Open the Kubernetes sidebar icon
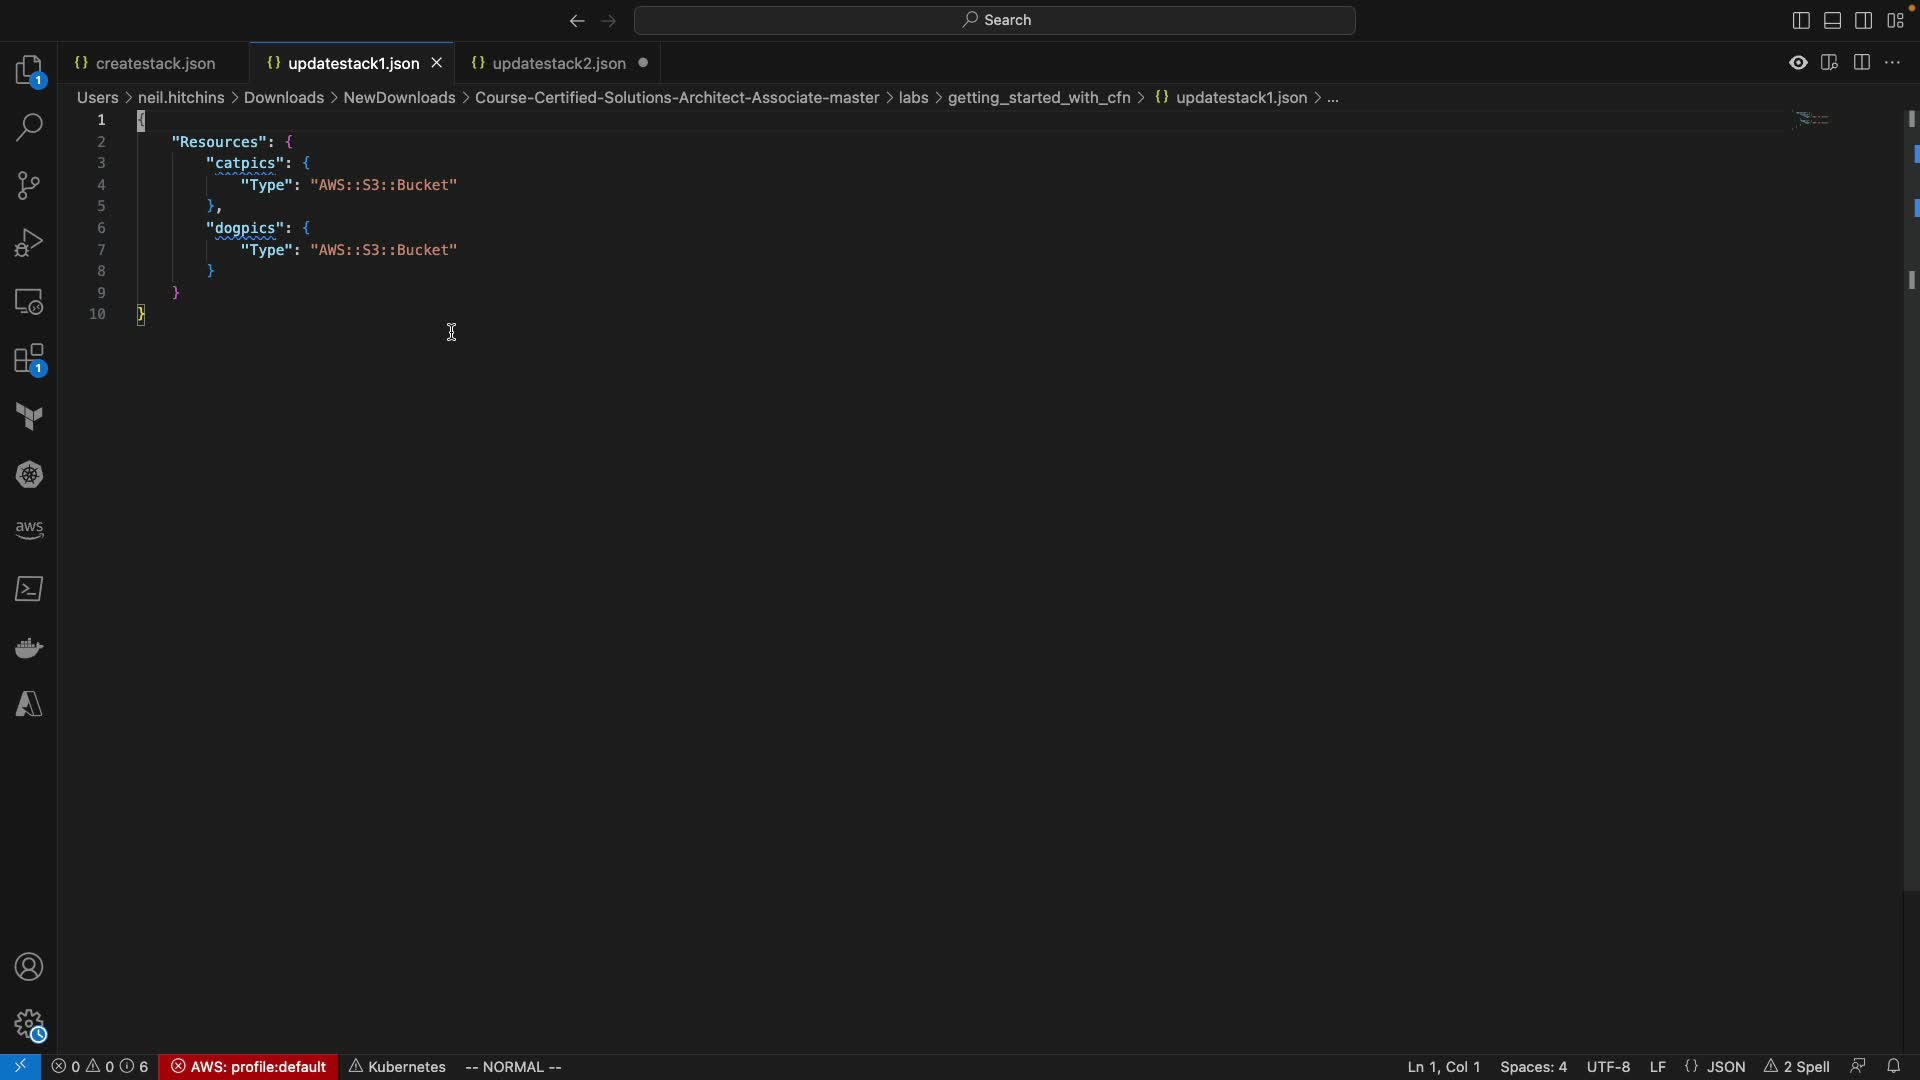Screen dimensions: 1920x1080 [x=29, y=475]
